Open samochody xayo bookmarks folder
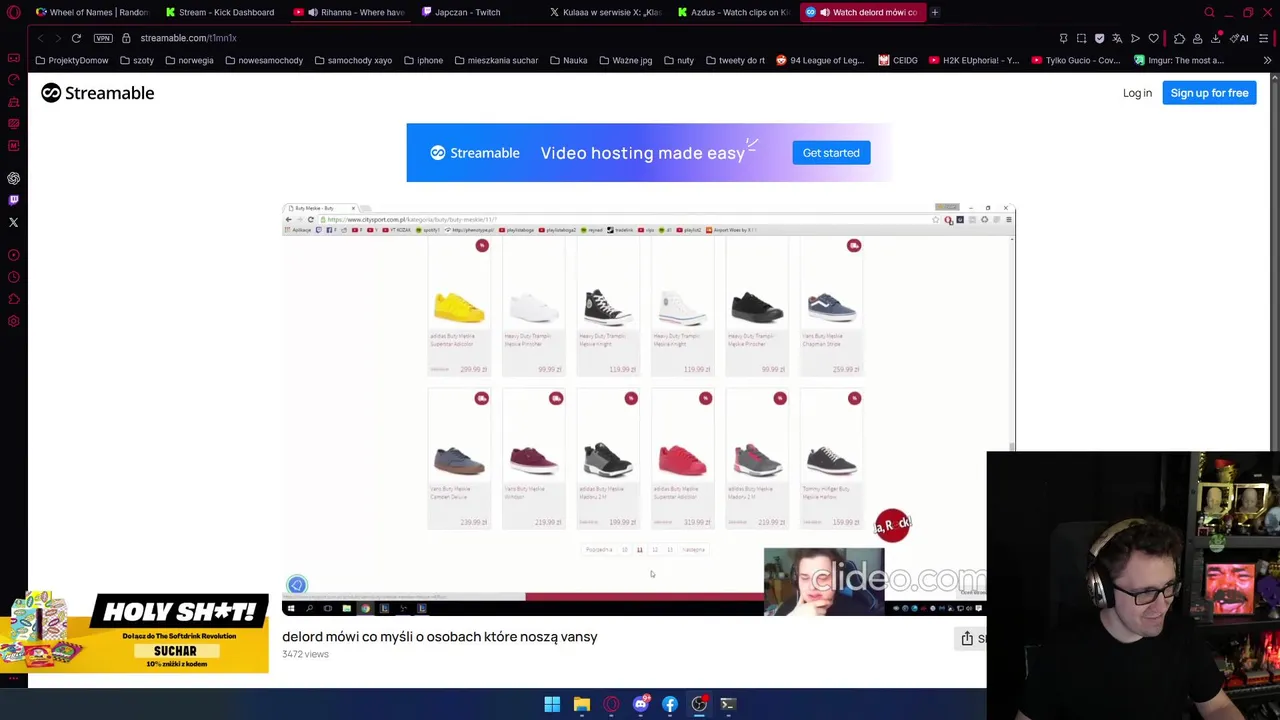Image resolution: width=1280 pixels, height=720 pixels. [353, 60]
